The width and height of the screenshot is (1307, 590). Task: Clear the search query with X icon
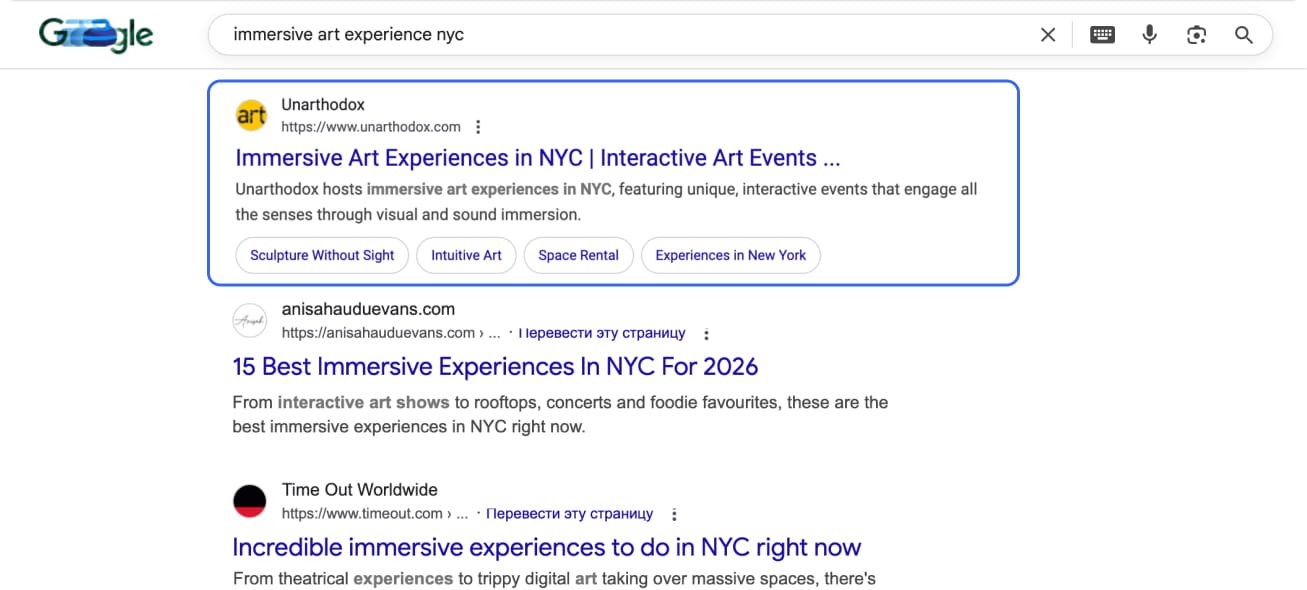pos(1048,35)
